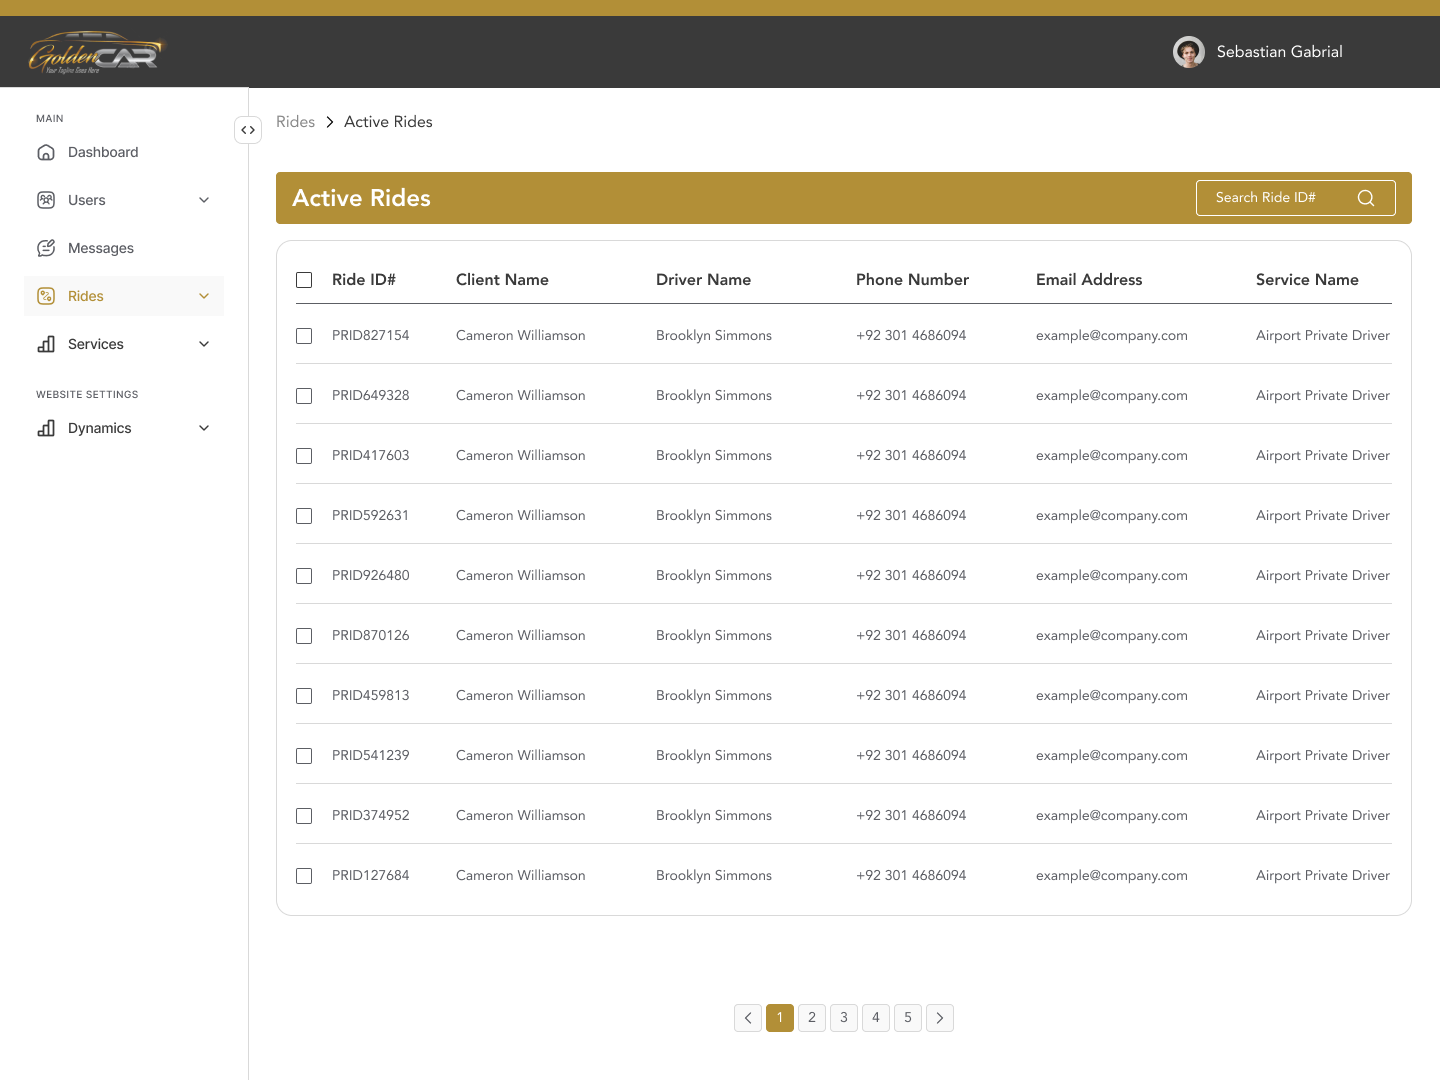The width and height of the screenshot is (1440, 1080).
Task: Click the Services bar chart icon
Action: (x=46, y=344)
